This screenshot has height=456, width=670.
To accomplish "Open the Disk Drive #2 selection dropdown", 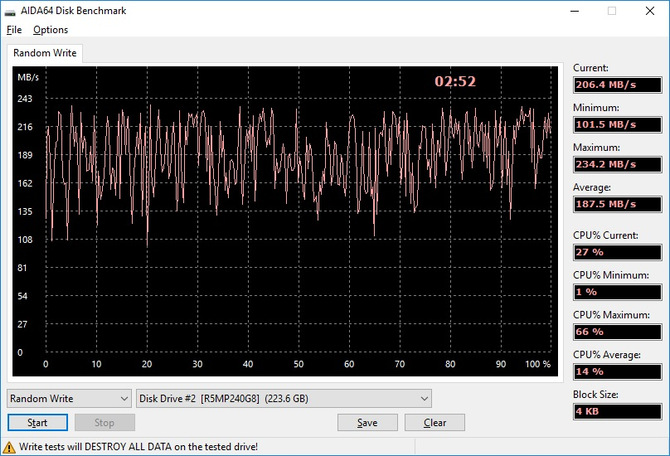I will [284, 399].
